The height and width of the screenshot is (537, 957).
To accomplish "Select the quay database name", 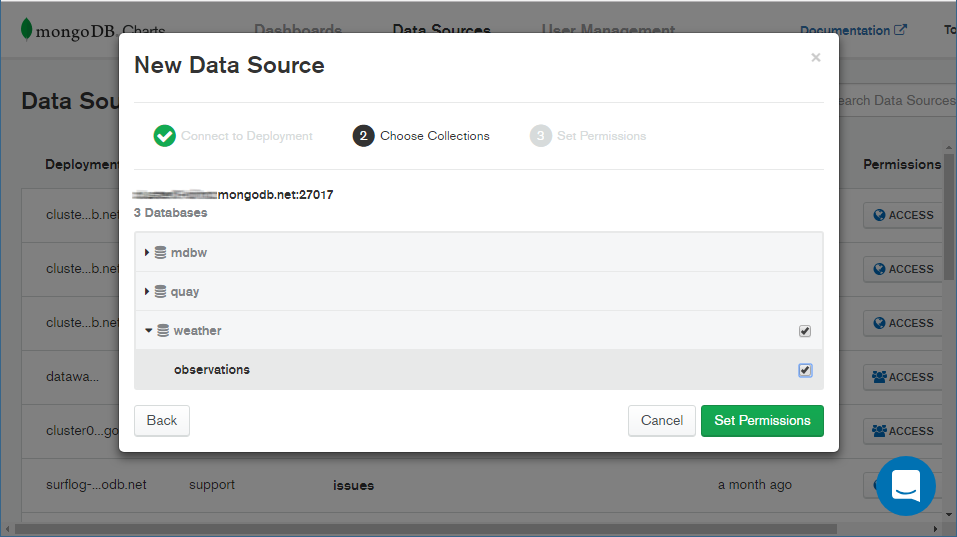I will tap(185, 292).
